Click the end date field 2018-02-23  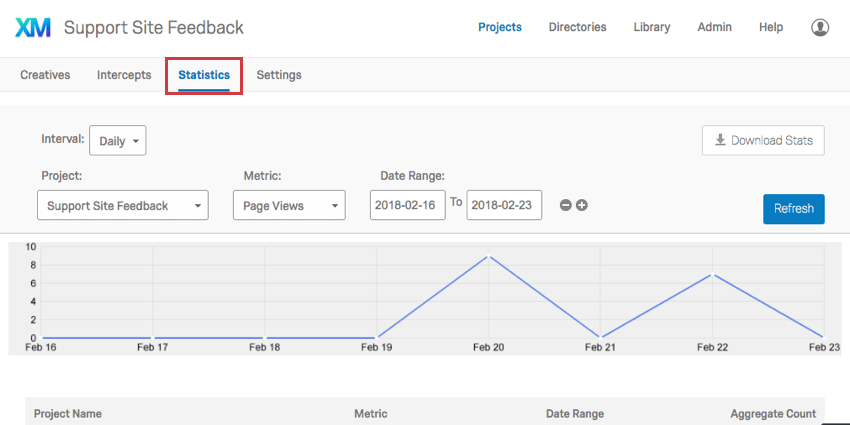504,206
